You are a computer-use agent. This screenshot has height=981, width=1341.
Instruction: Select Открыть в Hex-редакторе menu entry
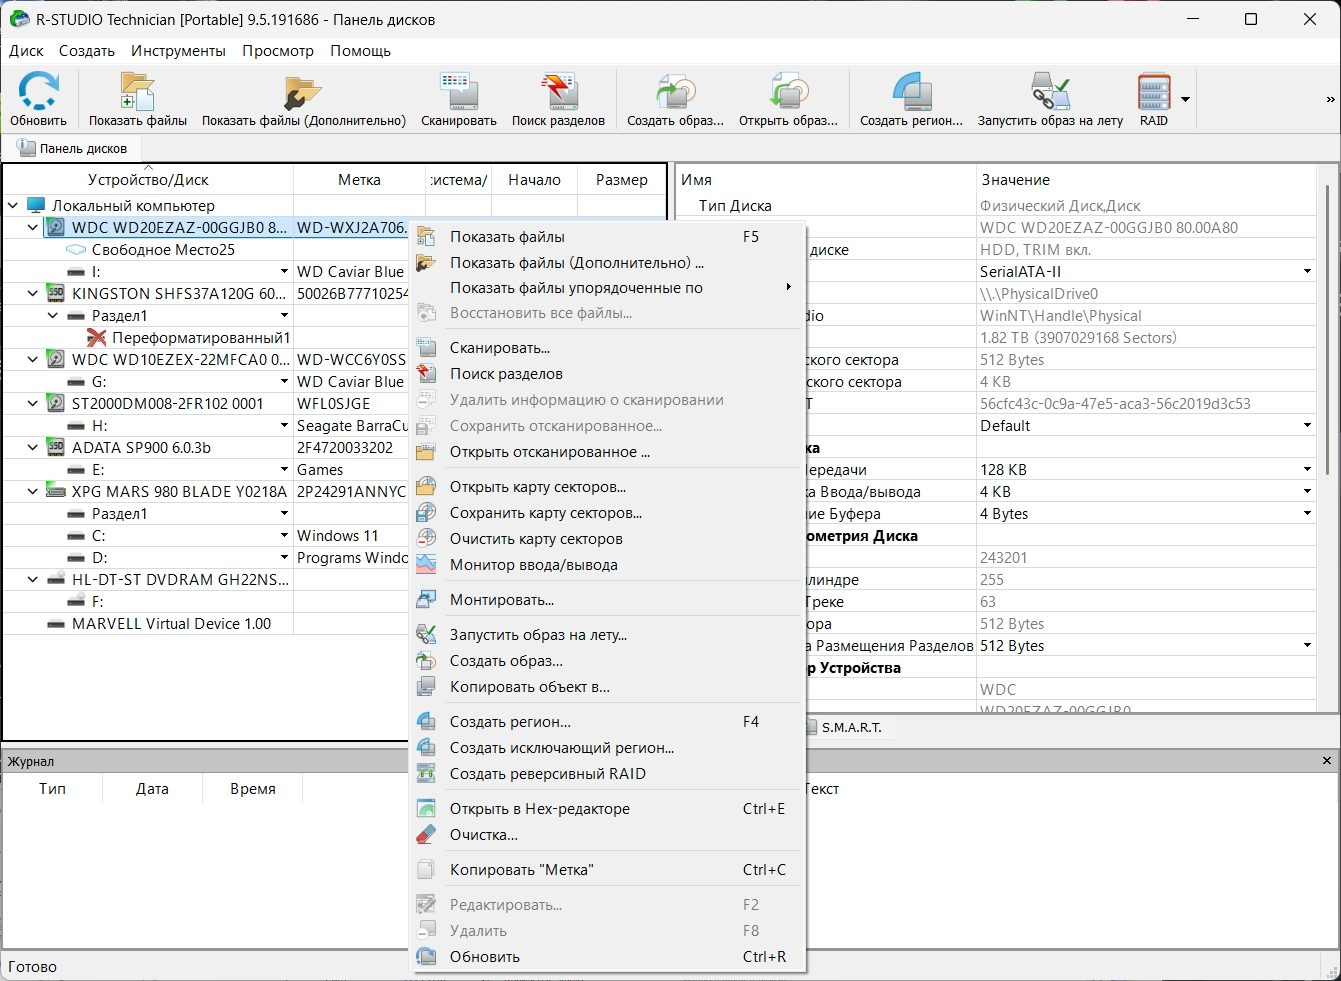[x=539, y=809]
